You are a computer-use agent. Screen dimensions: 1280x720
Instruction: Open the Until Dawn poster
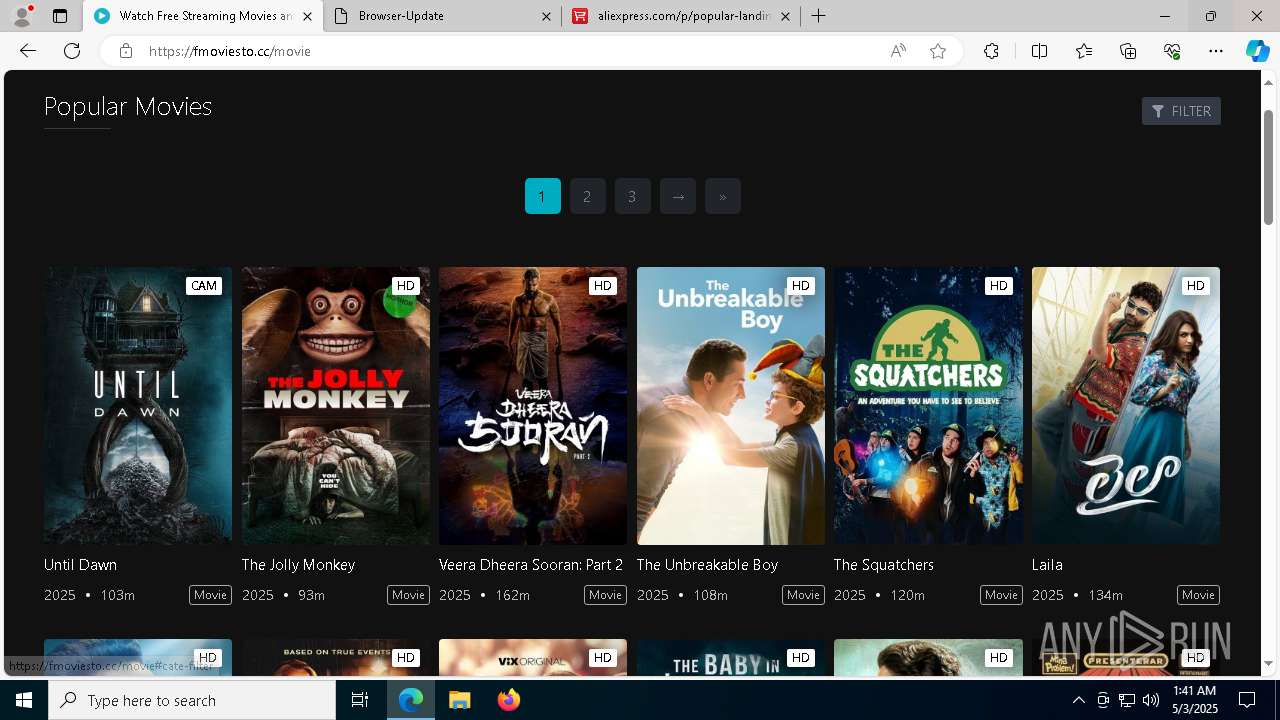[138, 405]
